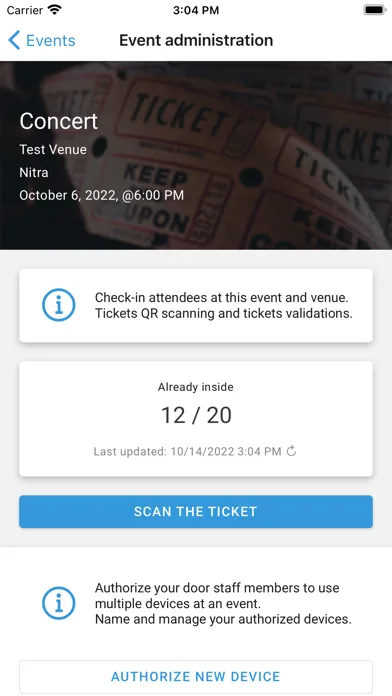The image size is (392, 696).
Task: Tap the back chevron arrow icon
Action: 14,40
